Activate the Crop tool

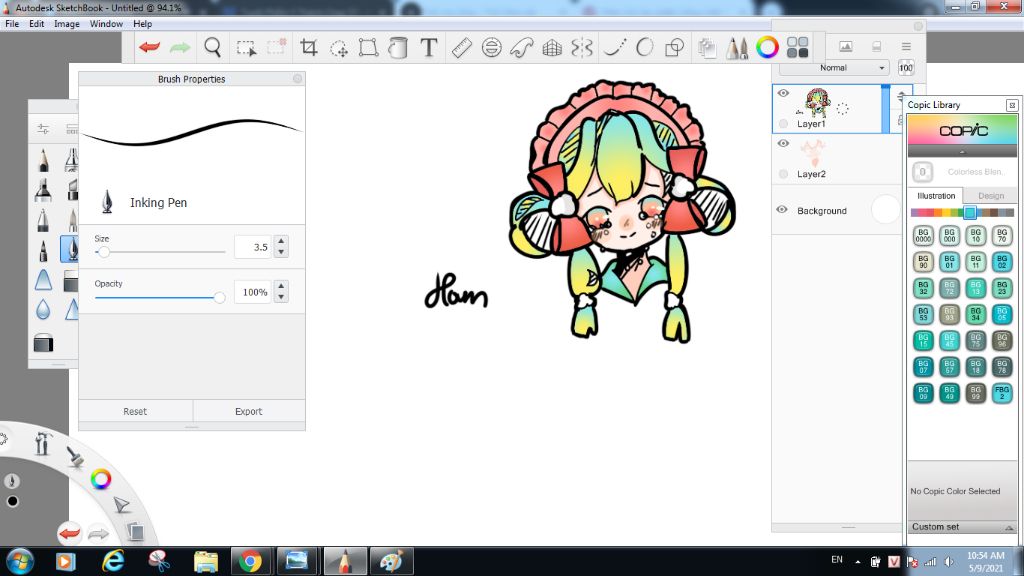pos(308,47)
